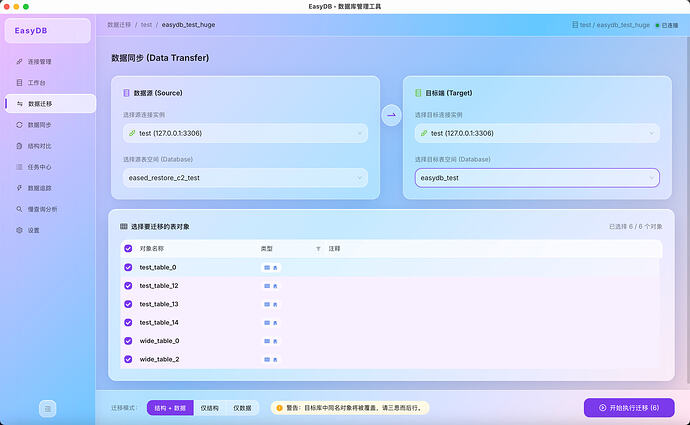Click the 目标库中同名对象将被覆盖 warning text
Image resolution: width=690 pixels, height=425 pixels.
pos(356,408)
